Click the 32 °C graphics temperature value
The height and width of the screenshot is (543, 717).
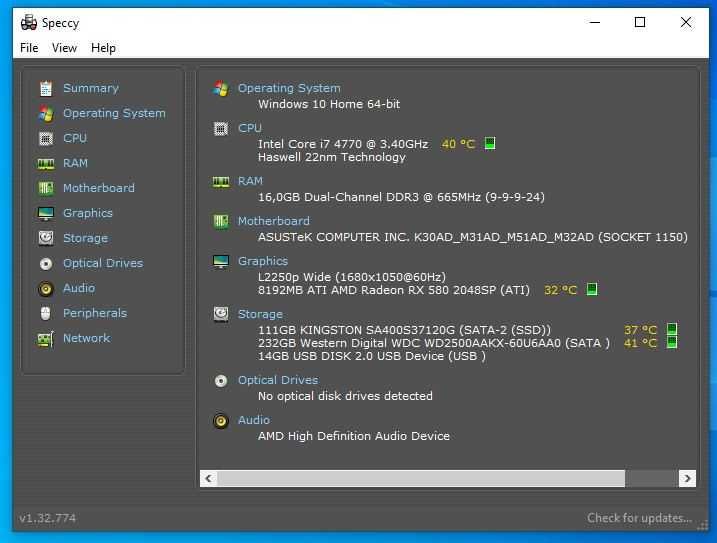561,290
